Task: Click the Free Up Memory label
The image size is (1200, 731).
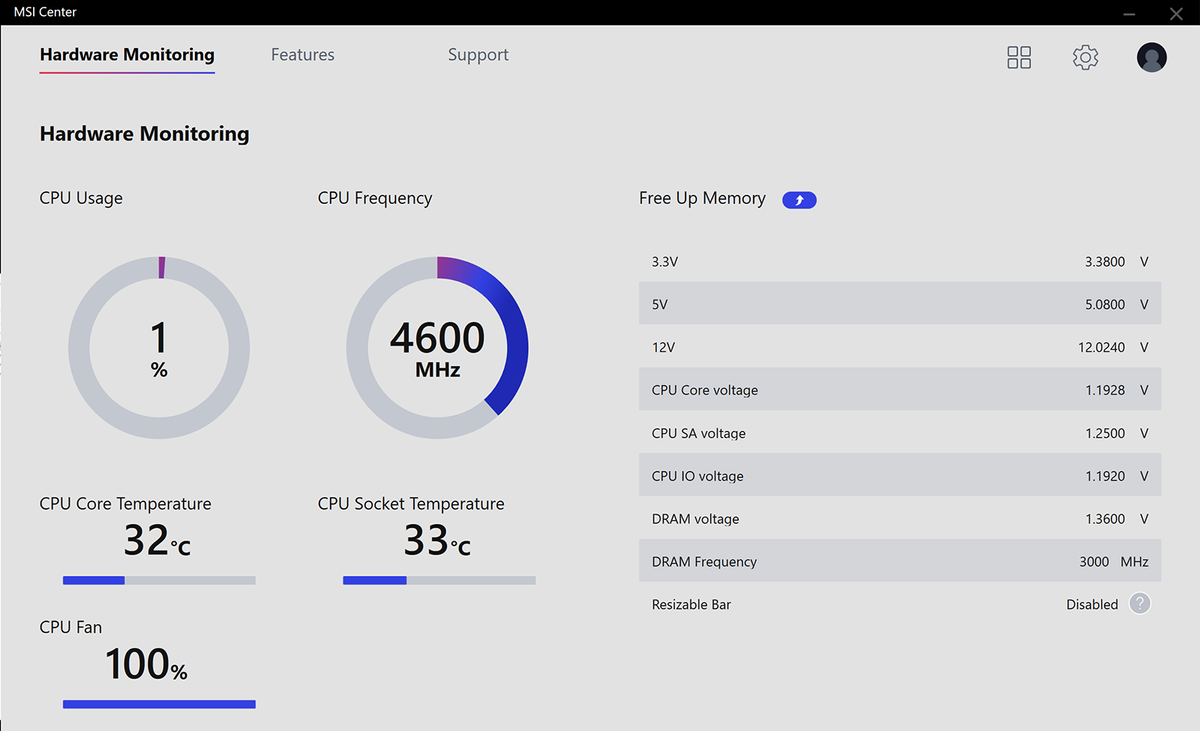Action: click(702, 198)
